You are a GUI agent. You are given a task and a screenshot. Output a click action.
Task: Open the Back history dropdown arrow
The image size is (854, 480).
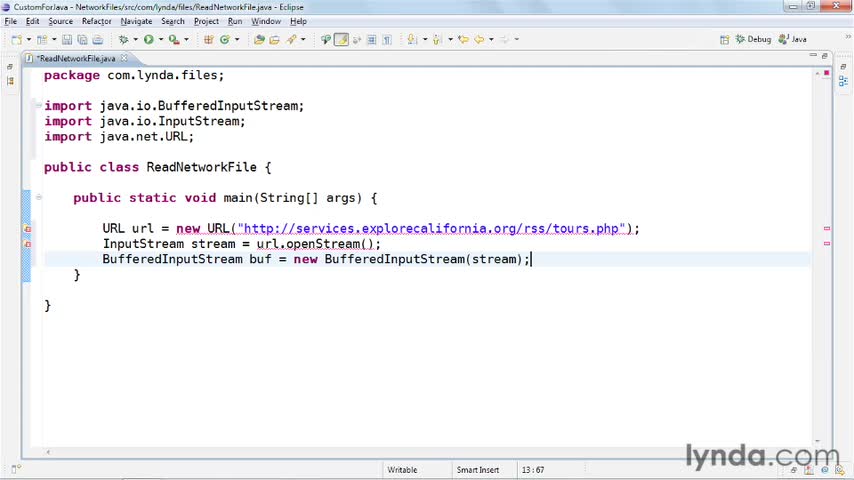pos(491,39)
